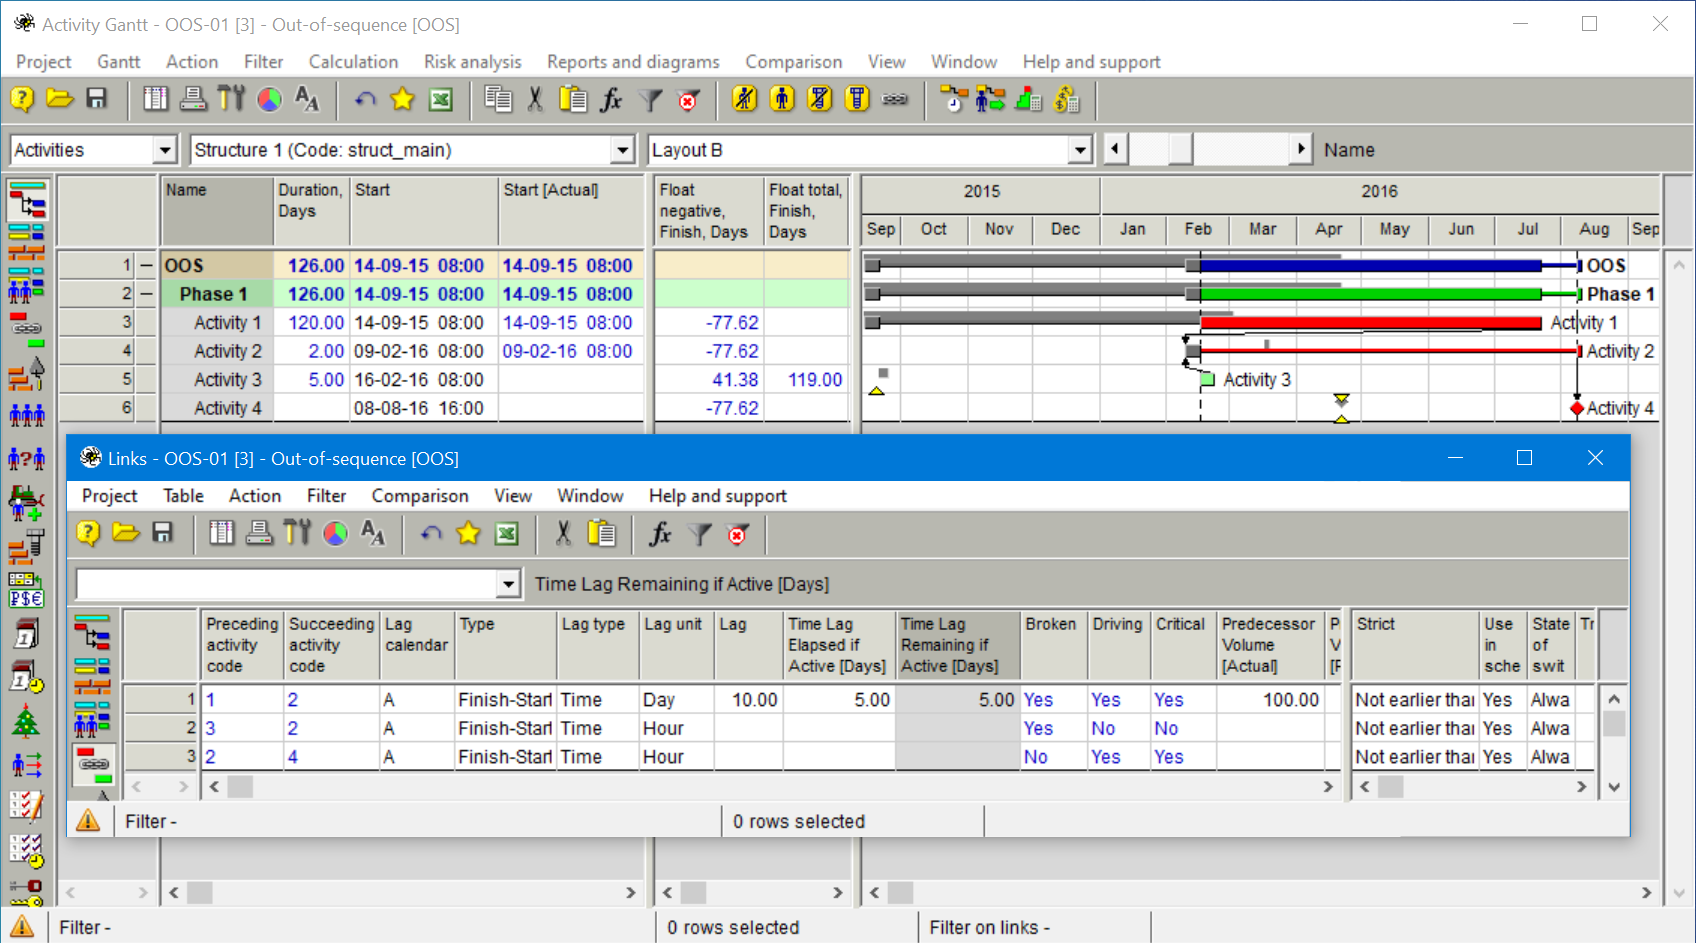The width and height of the screenshot is (1696, 943).
Task: Click the paste clipboard icon in Links toolbar
Action: point(602,534)
